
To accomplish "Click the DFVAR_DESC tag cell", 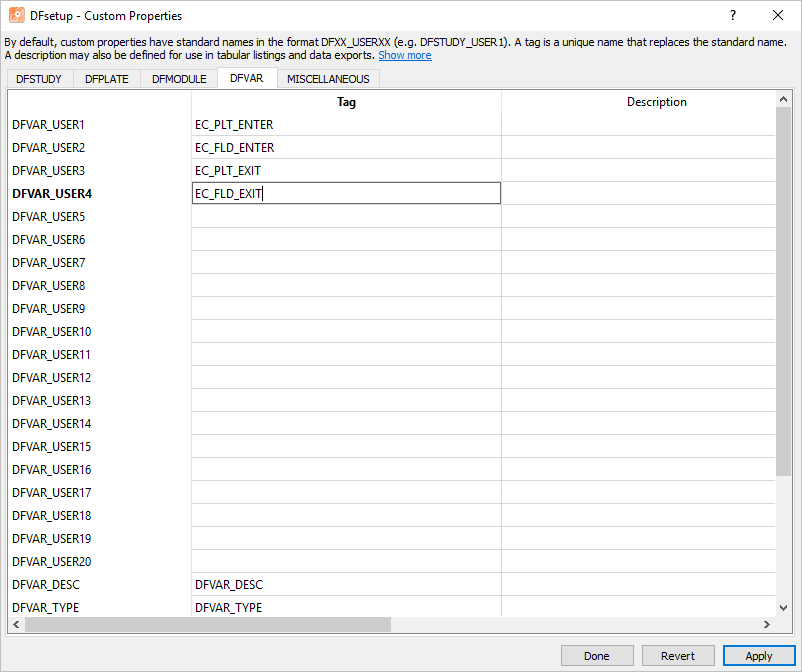I will click(x=346, y=585).
